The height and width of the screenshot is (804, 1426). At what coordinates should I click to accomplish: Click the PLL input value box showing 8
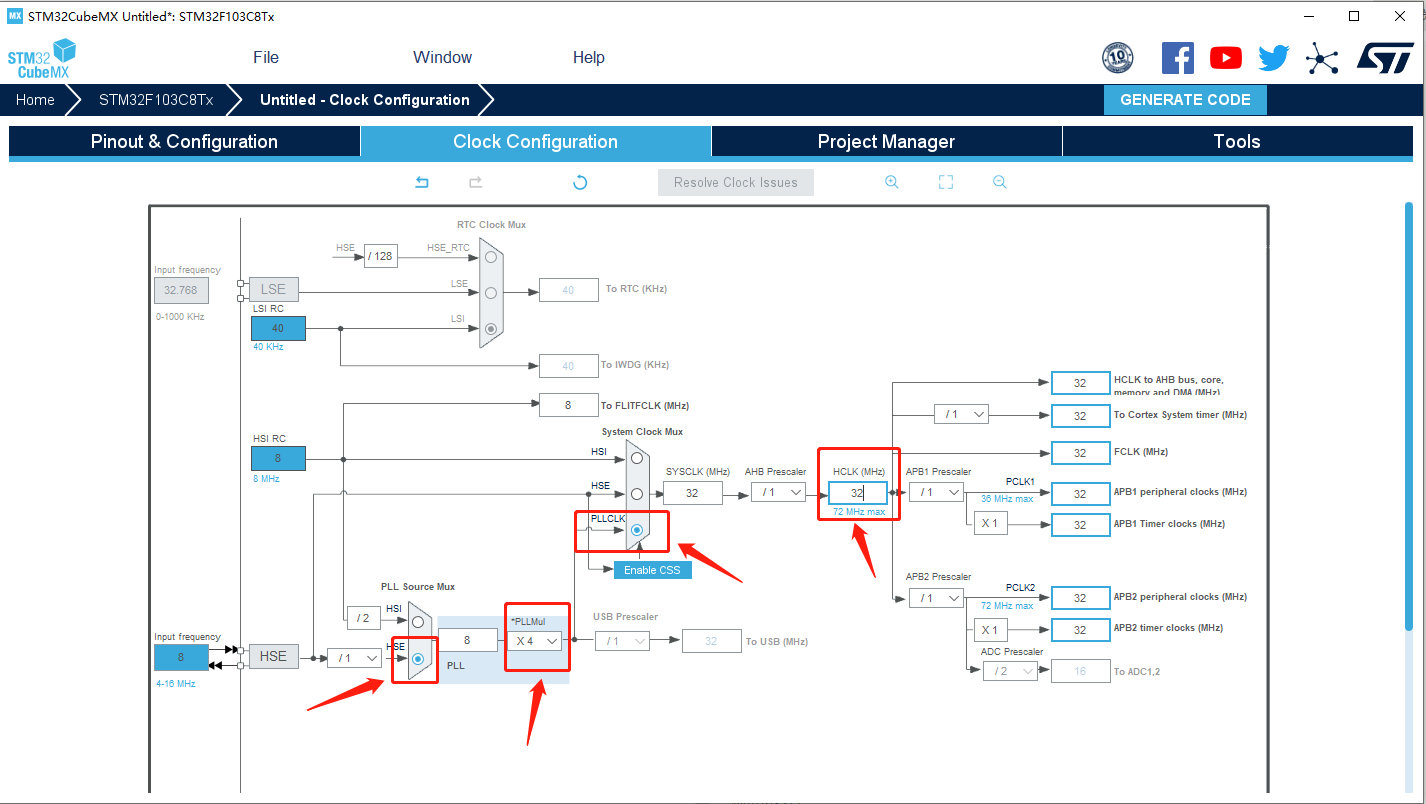[468, 641]
